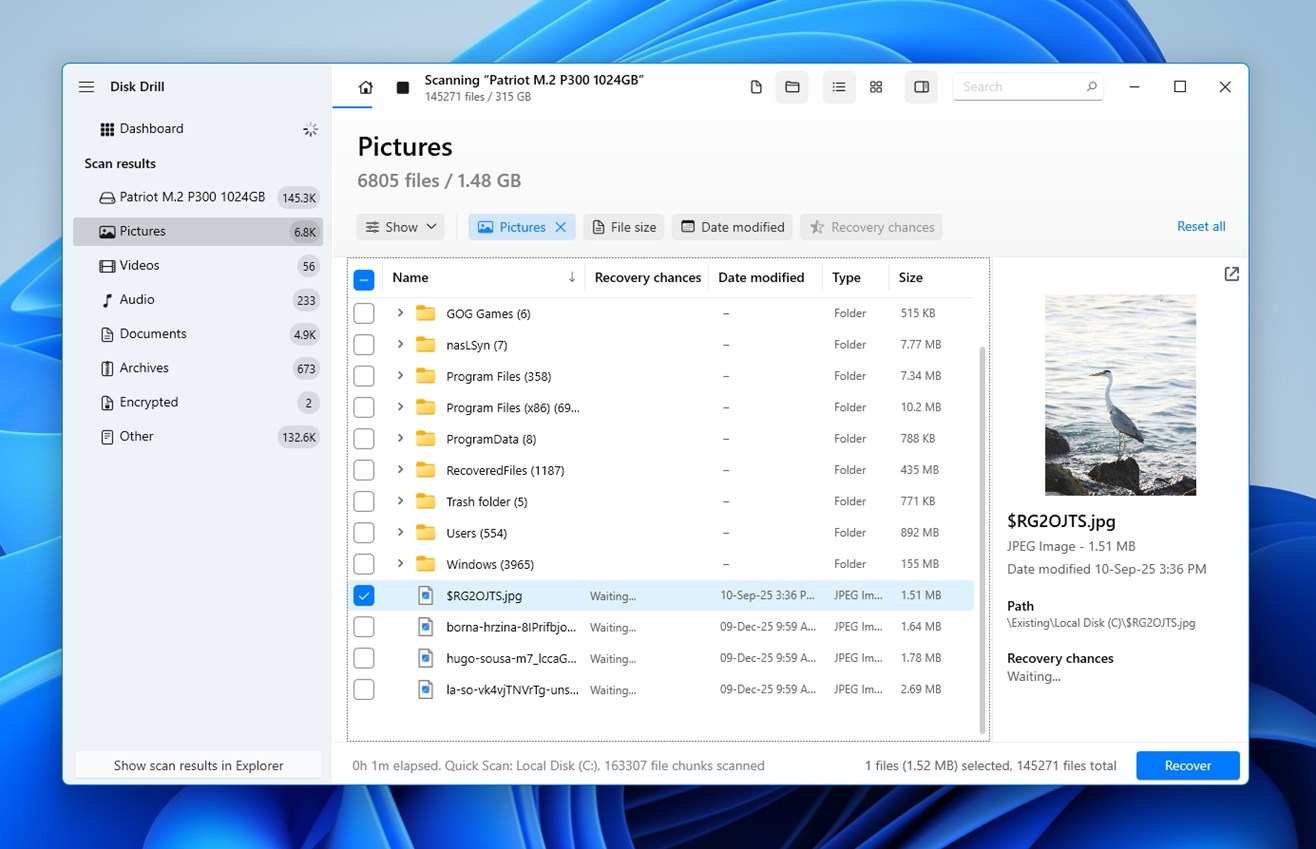Toggle the preview panel icon
The image size is (1316, 849).
coord(922,87)
